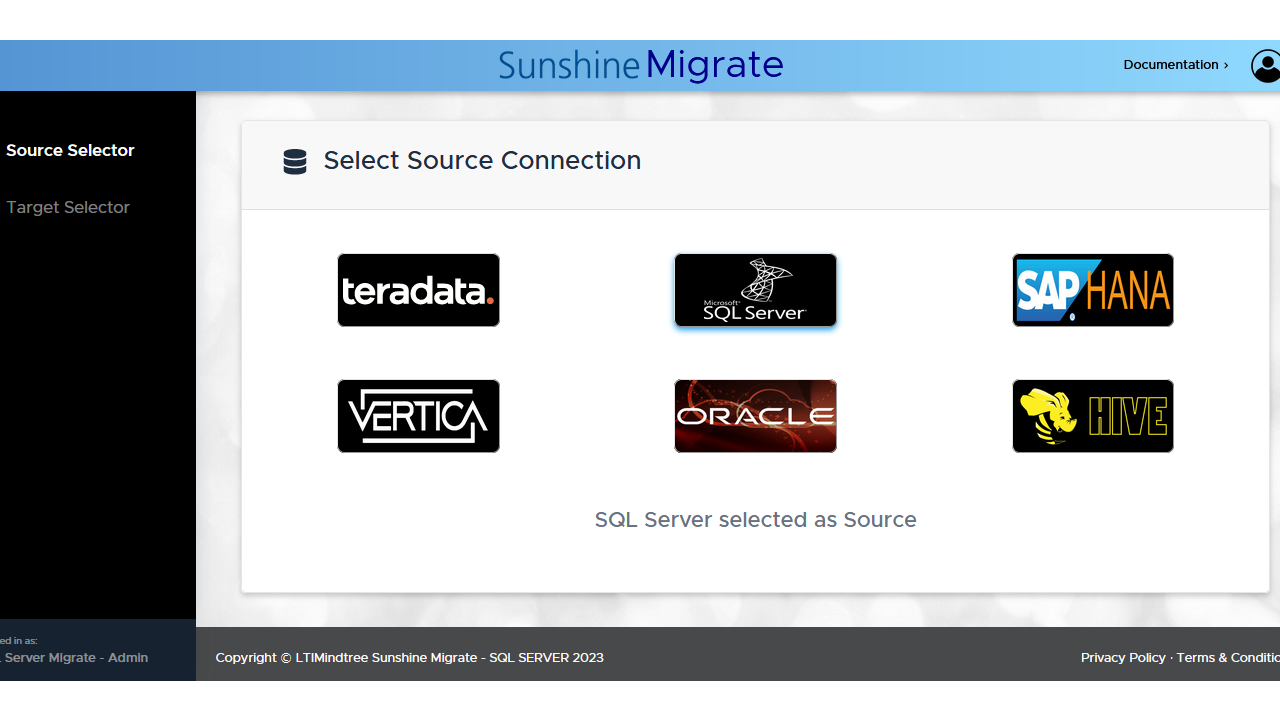Select the Vertica source connection

(418, 416)
